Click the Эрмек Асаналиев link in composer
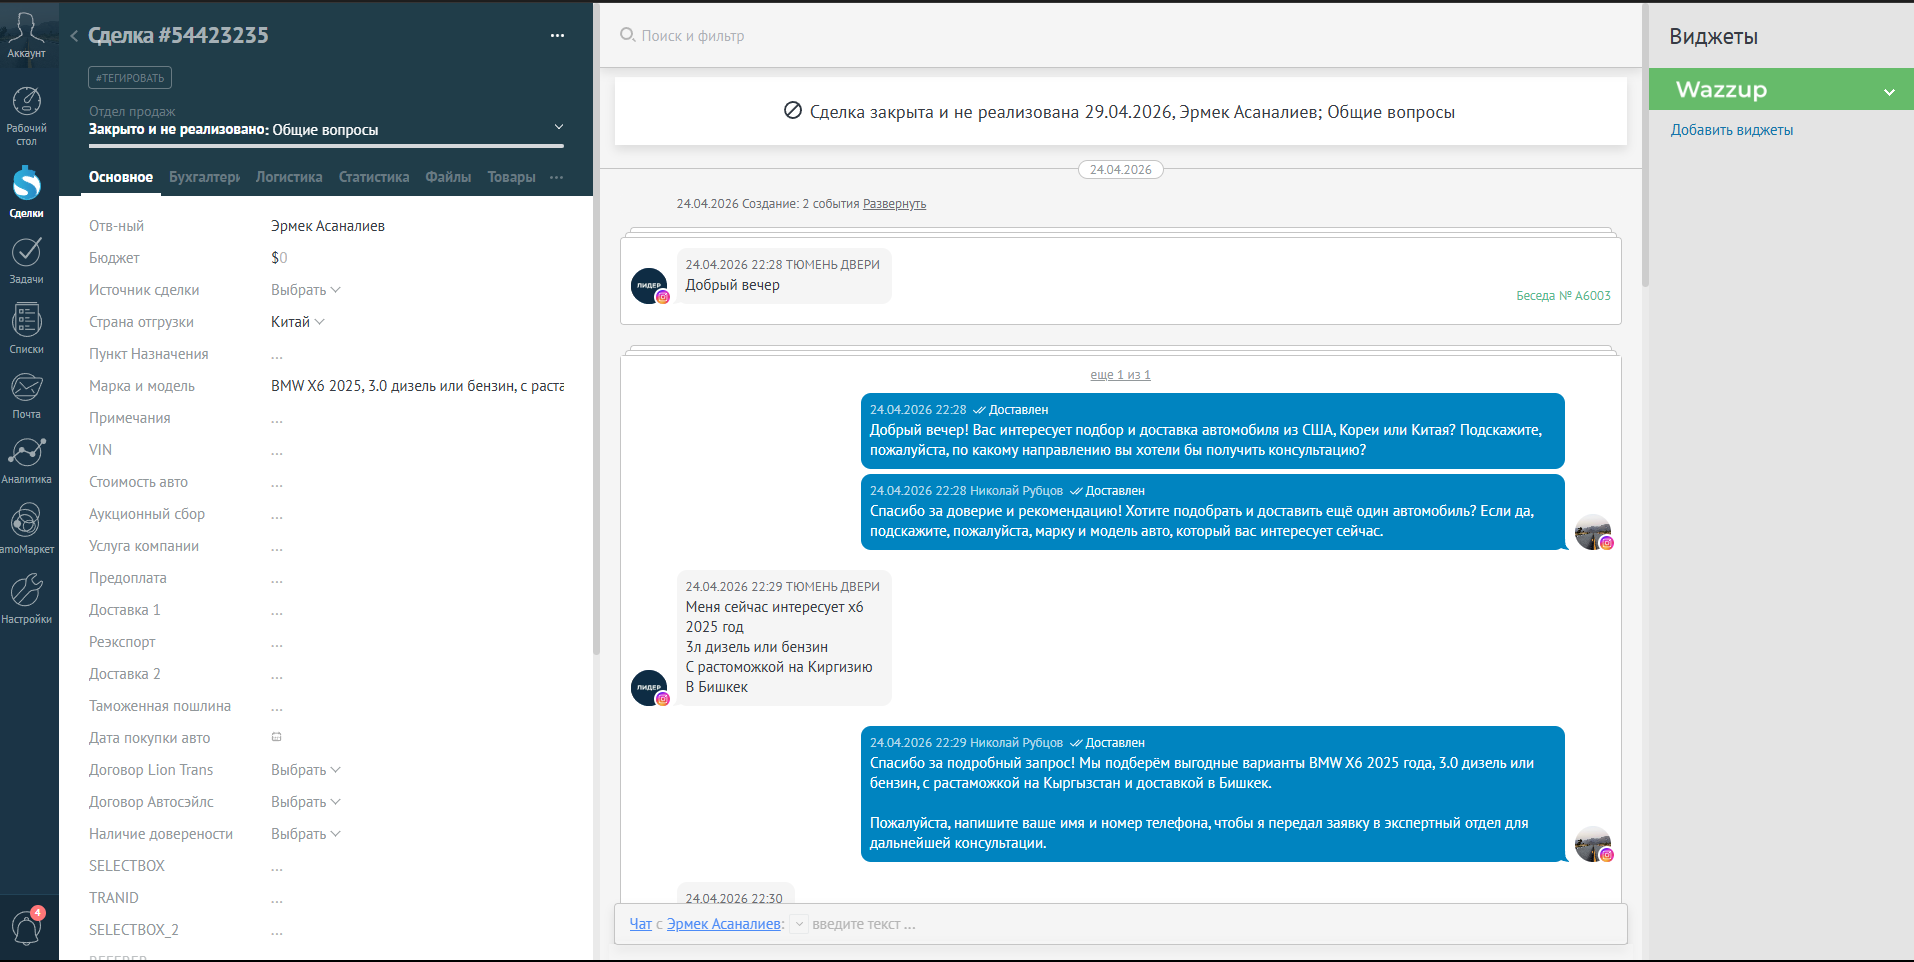This screenshot has width=1914, height=962. tap(724, 924)
